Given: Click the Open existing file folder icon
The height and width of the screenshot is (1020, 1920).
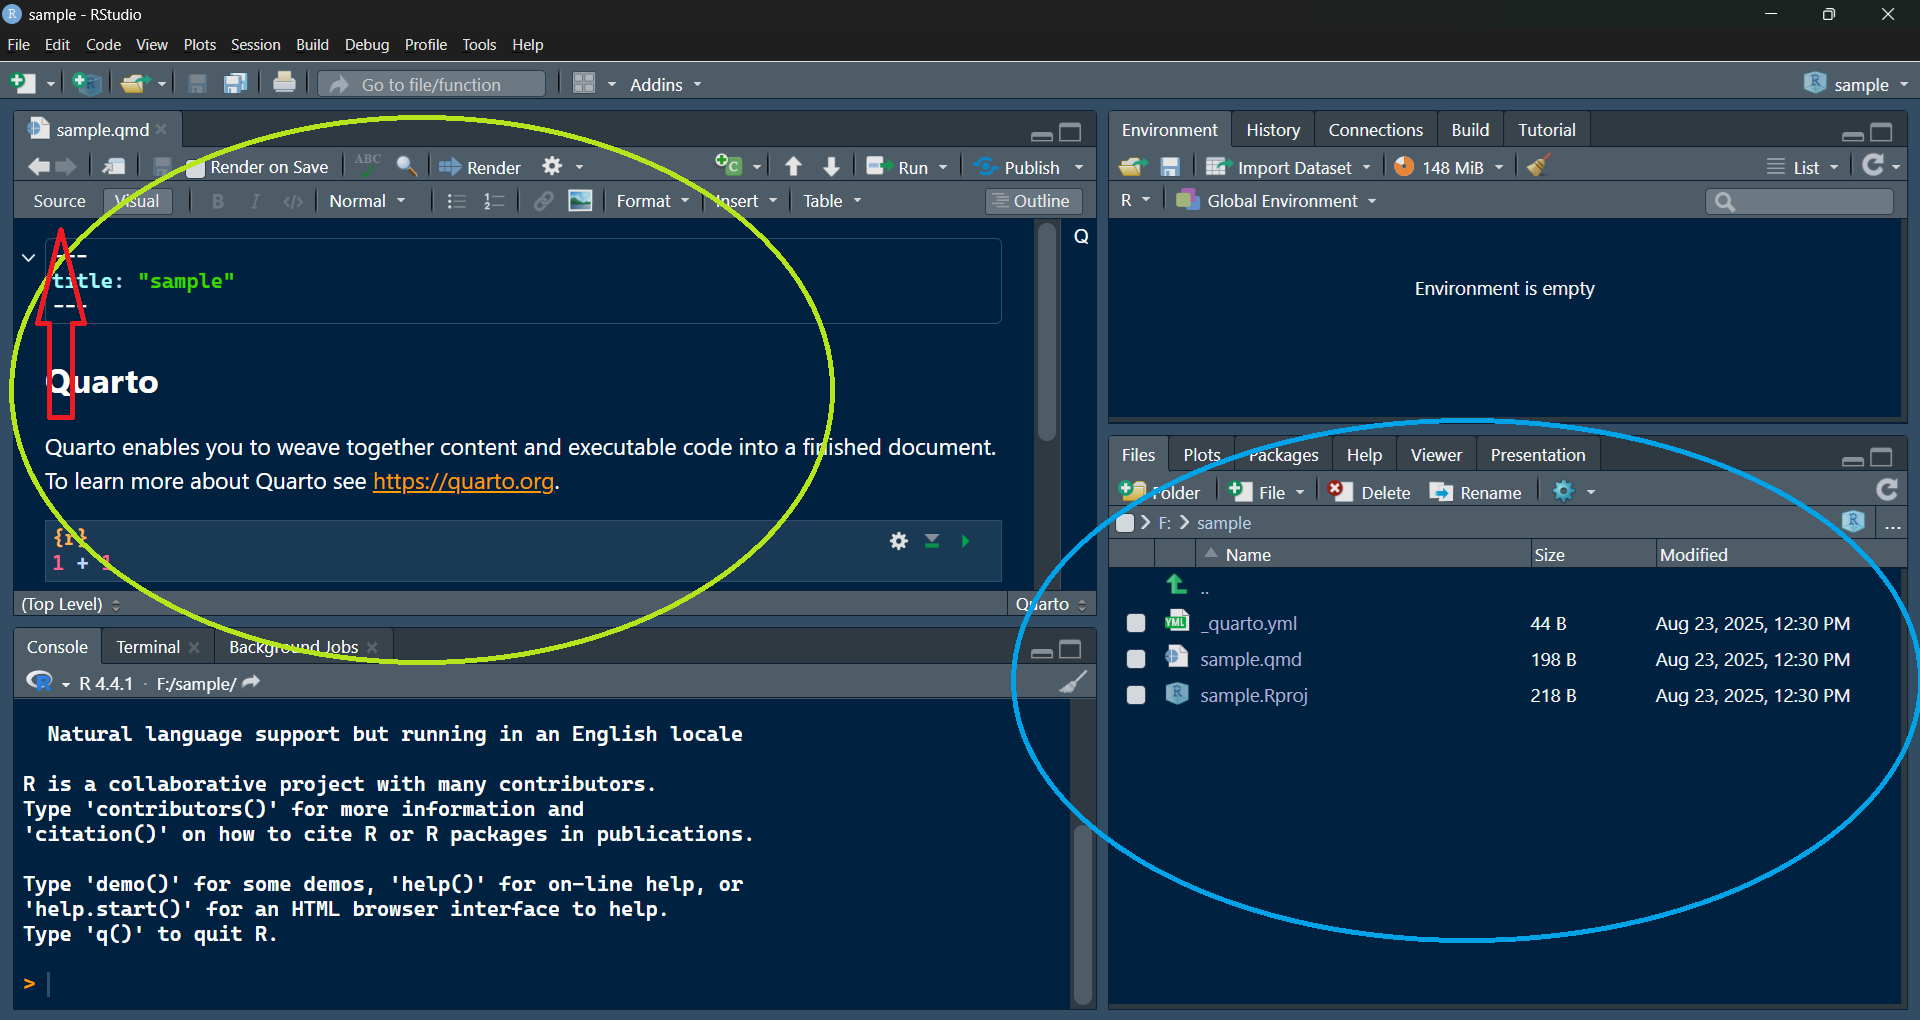Looking at the screenshot, I should (134, 84).
